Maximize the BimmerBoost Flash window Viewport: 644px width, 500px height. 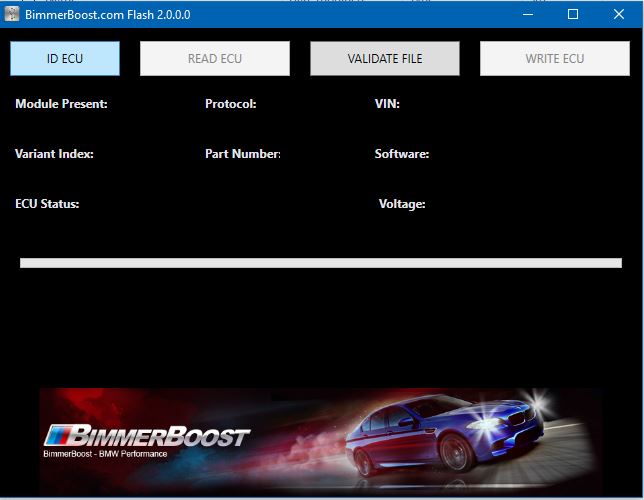coord(573,15)
